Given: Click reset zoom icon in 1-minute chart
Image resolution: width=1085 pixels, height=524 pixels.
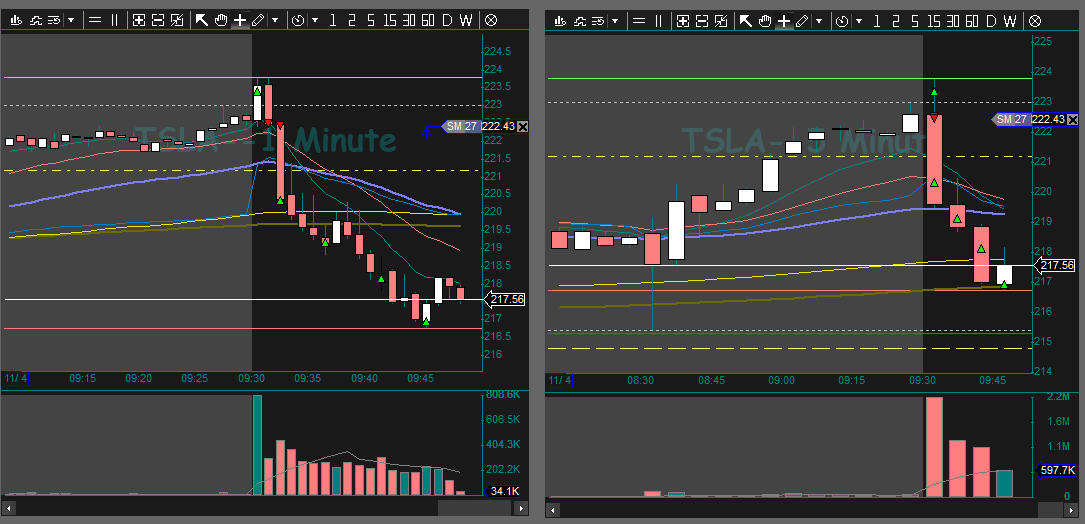Looking at the screenshot, I should tap(176, 20).
